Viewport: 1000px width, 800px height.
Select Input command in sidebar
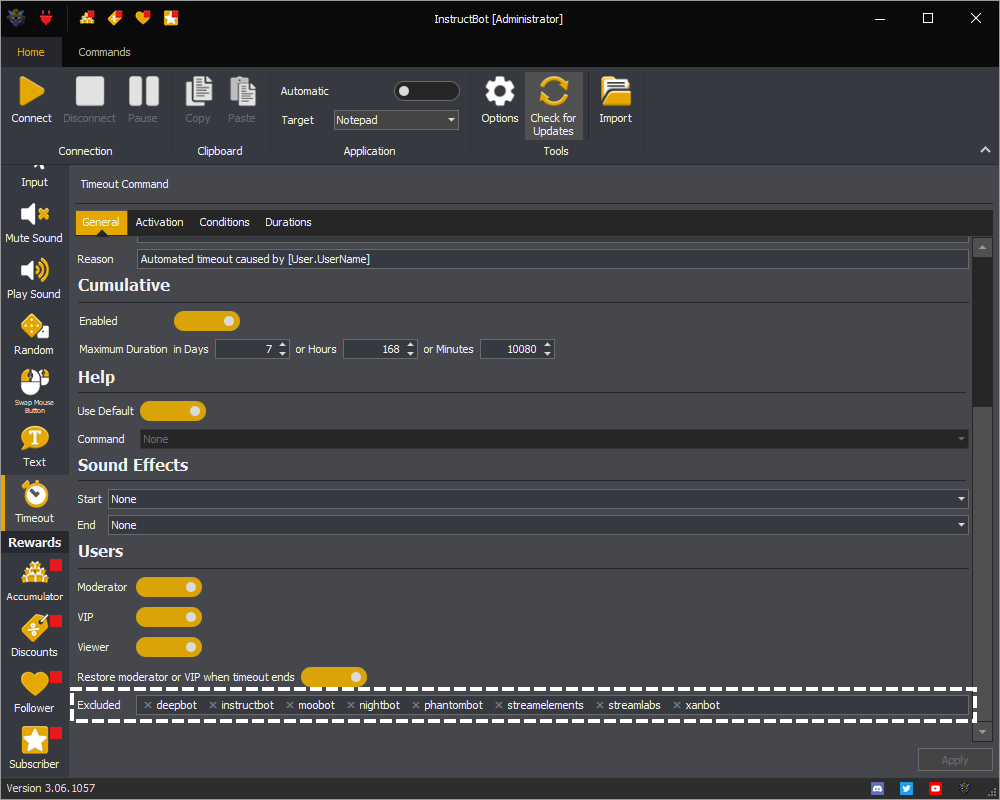tap(34, 175)
